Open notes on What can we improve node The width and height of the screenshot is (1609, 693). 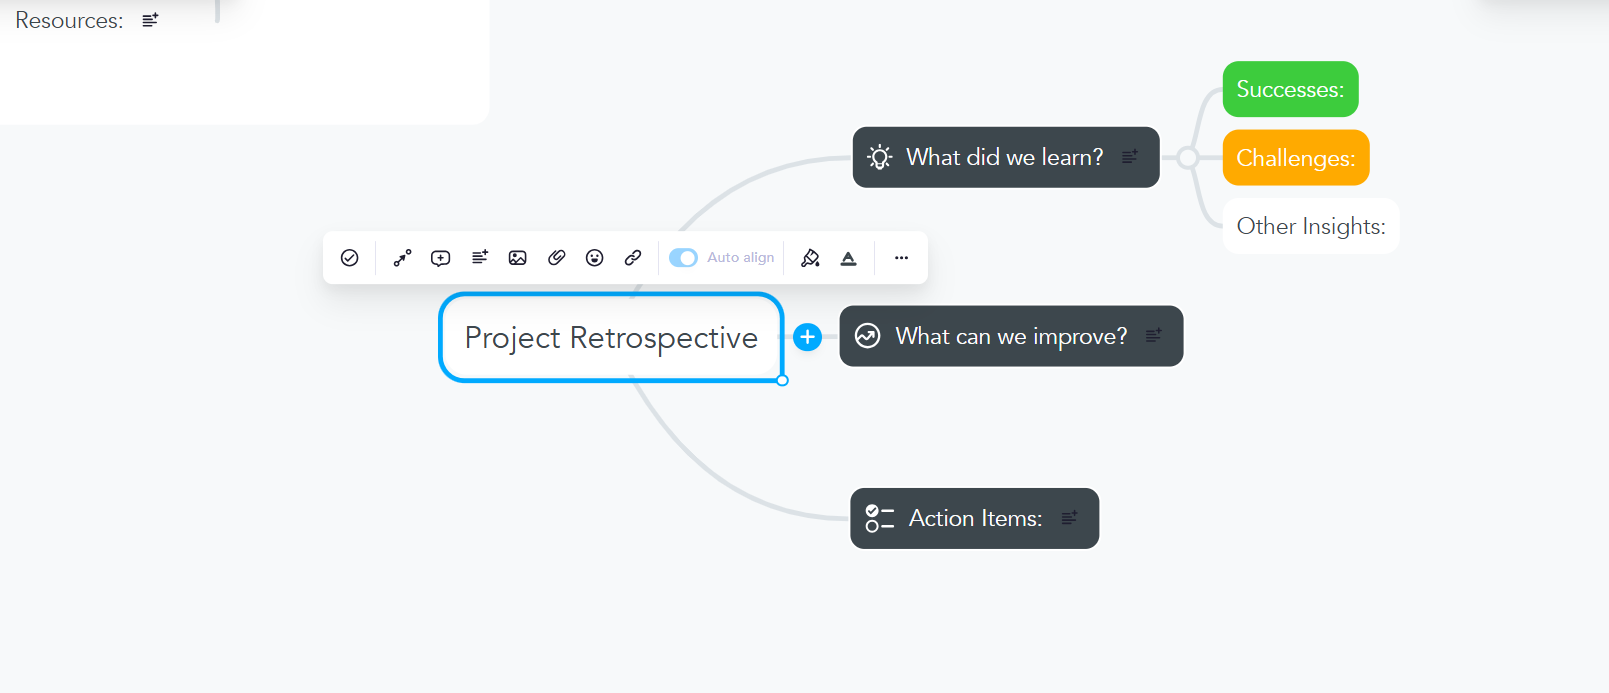pyautogui.click(x=1154, y=336)
